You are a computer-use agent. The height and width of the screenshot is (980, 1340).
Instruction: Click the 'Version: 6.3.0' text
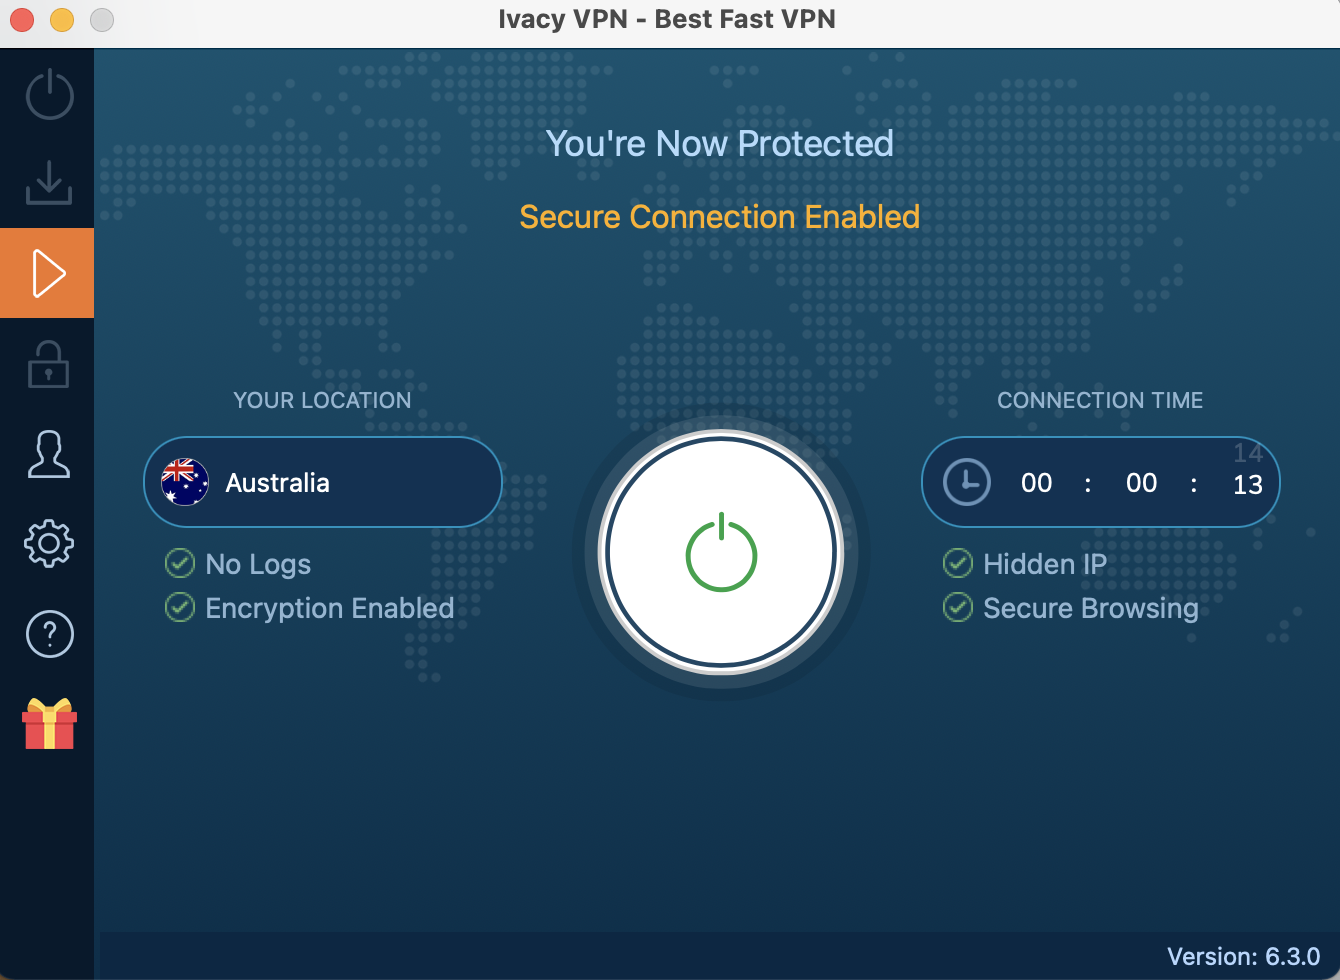click(1244, 956)
